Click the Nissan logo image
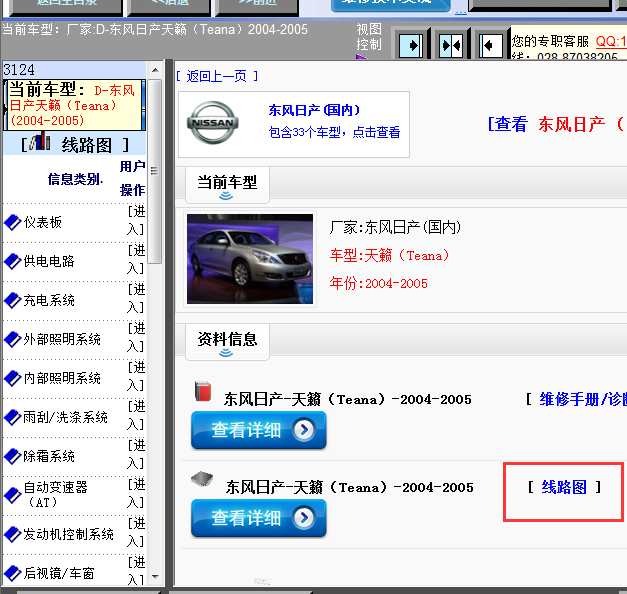This screenshot has height=594, width=627. (213, 122)
